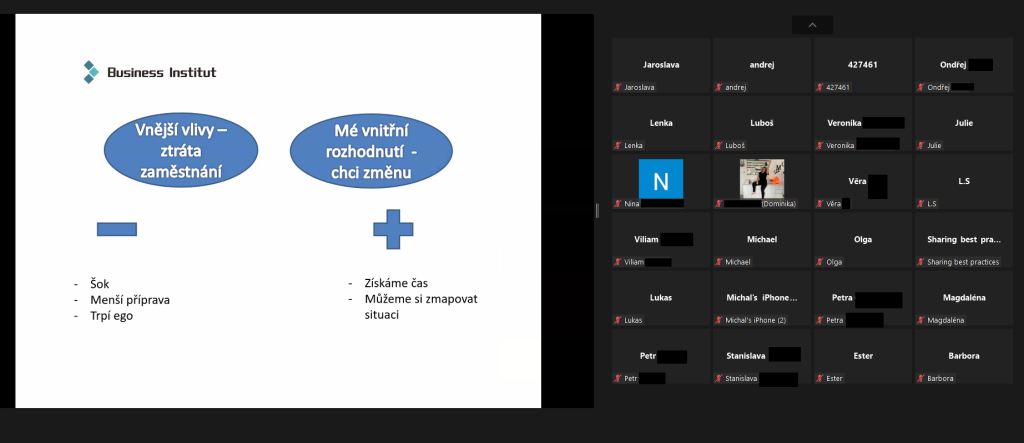Click the Business Institut logo on slide
The height and width of the screenshot is (443, 1024).
pos(150,72)
